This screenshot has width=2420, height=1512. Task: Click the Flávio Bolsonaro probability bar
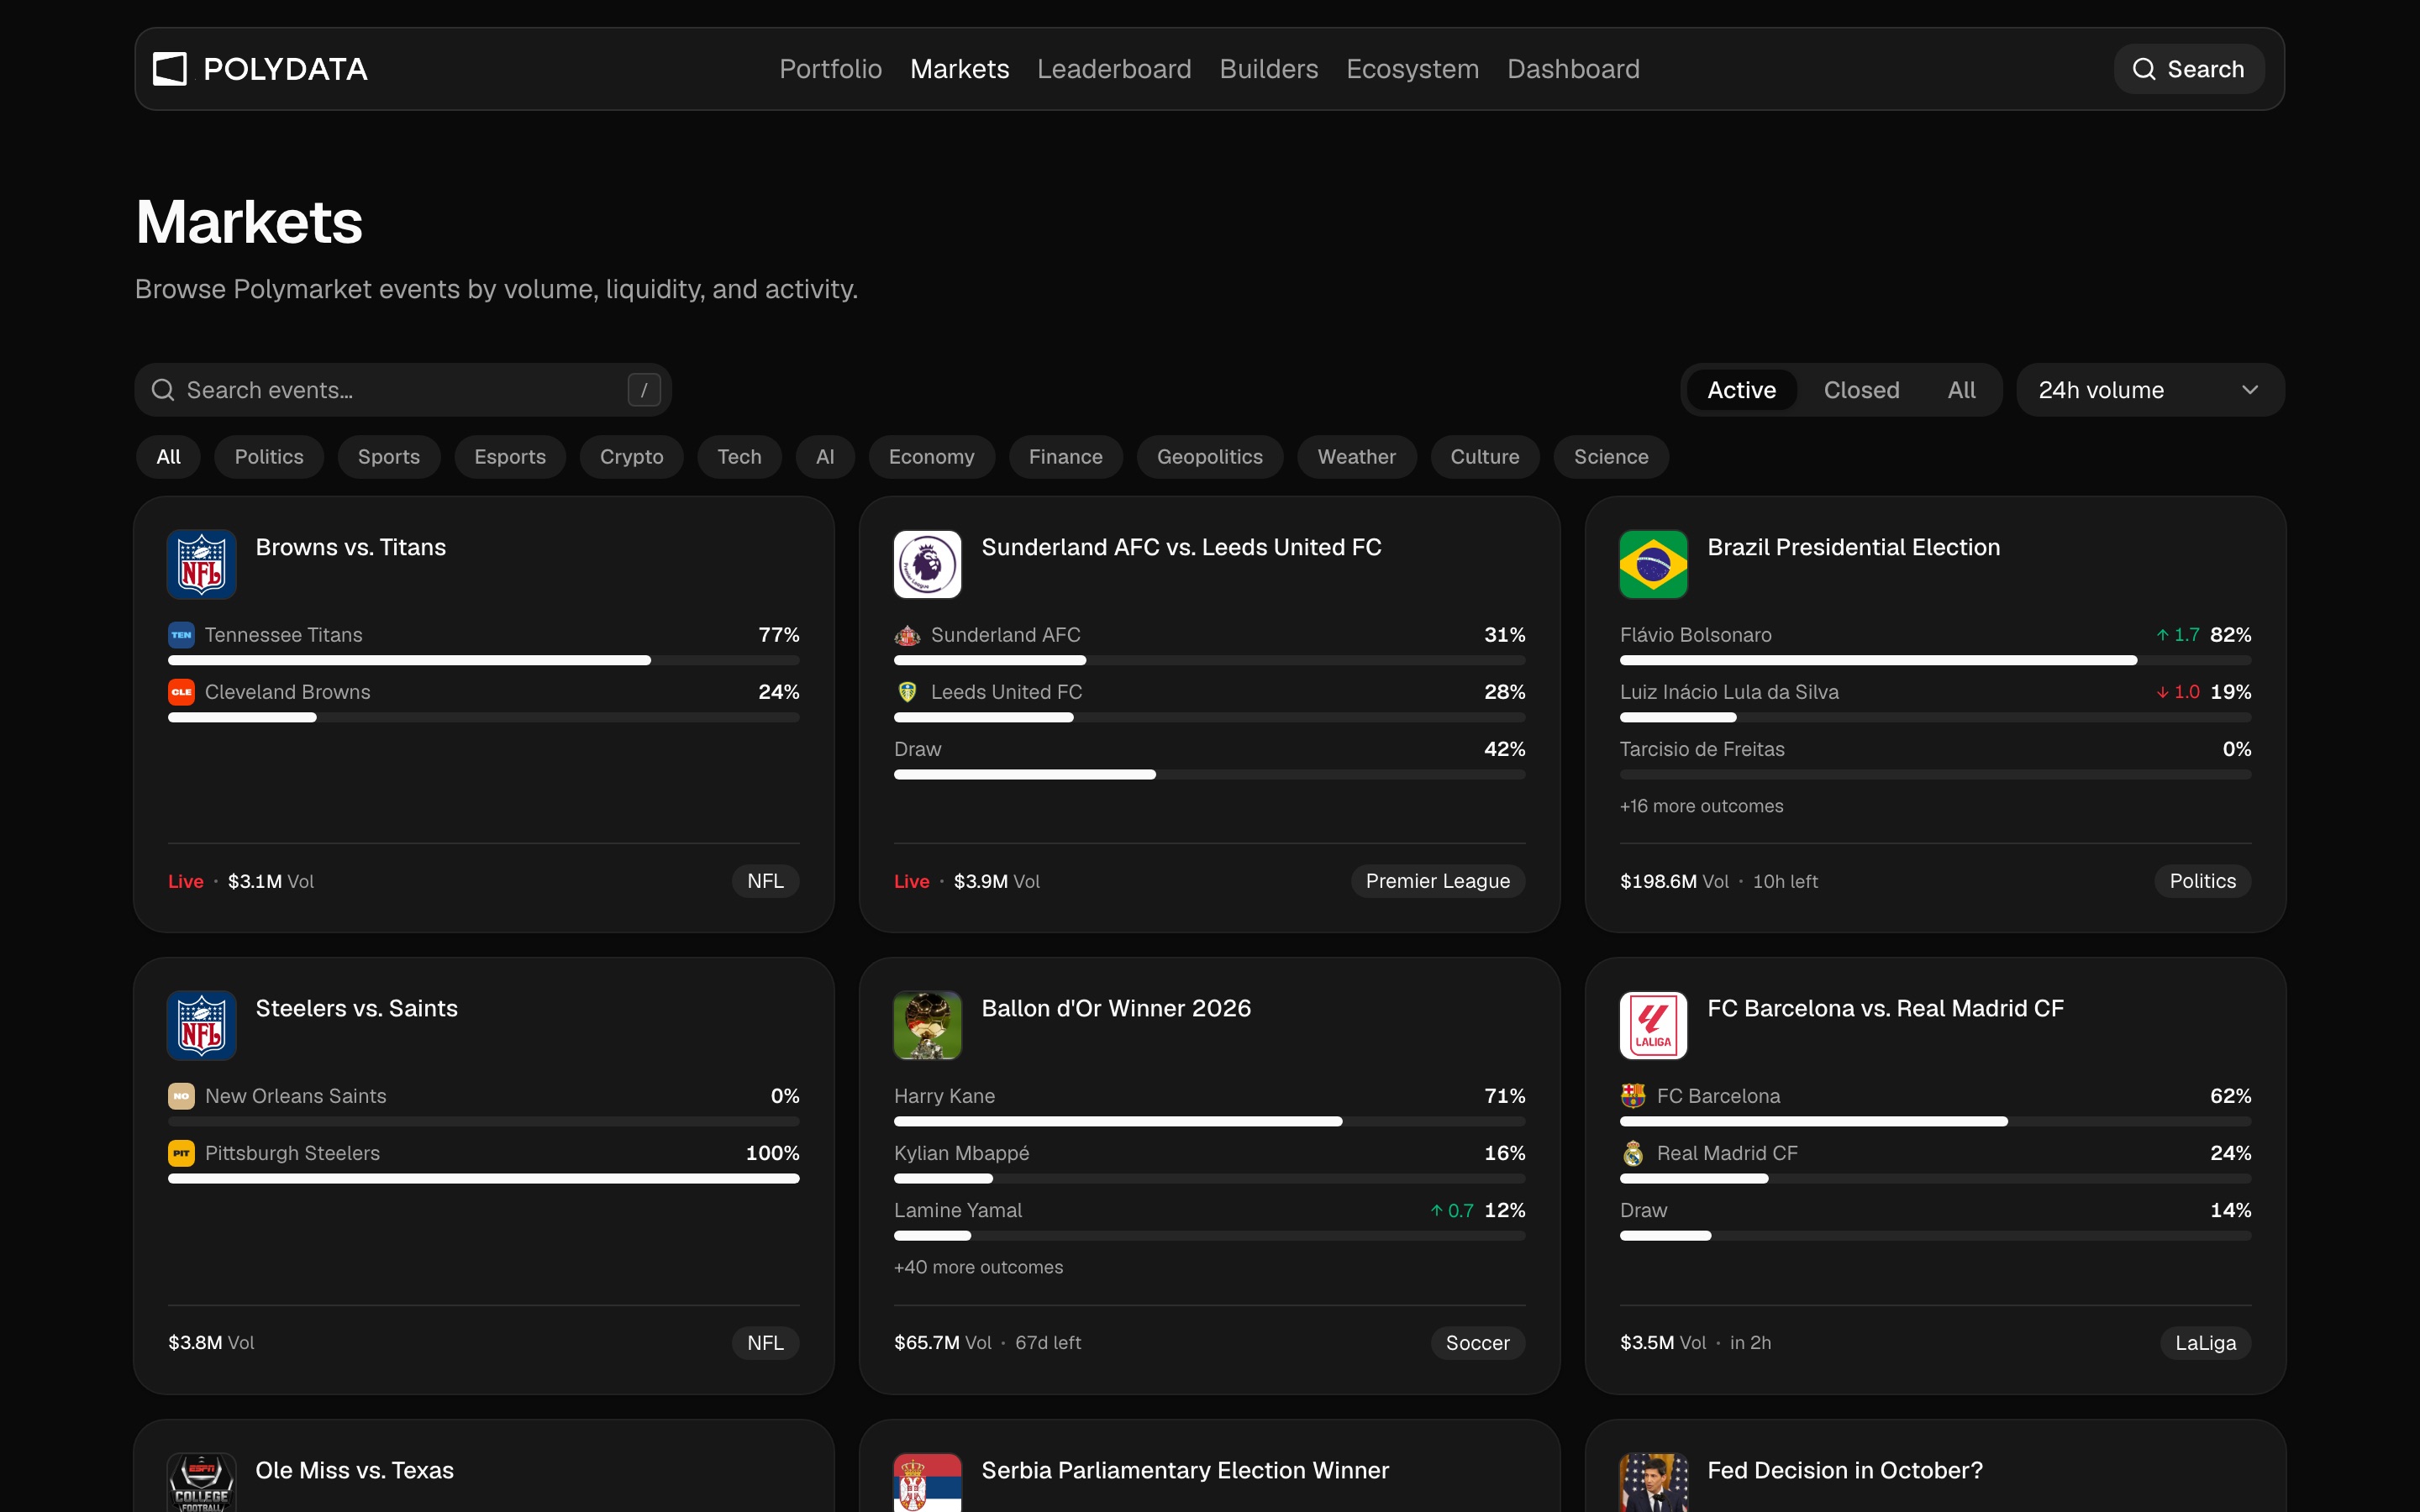(1935, 661)
